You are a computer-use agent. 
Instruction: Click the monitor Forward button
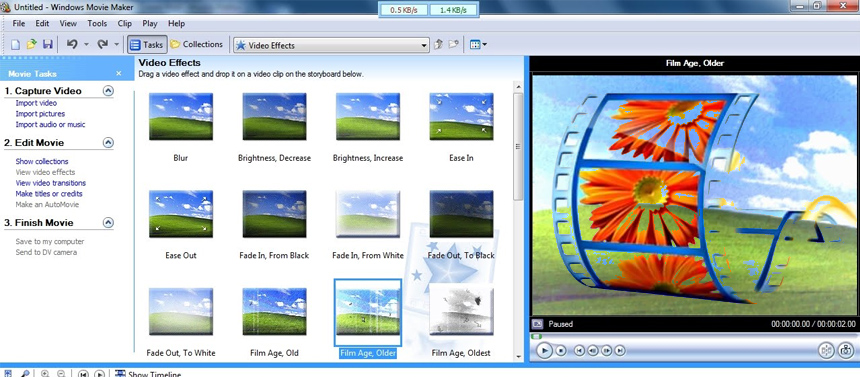[x=620, y=350]
